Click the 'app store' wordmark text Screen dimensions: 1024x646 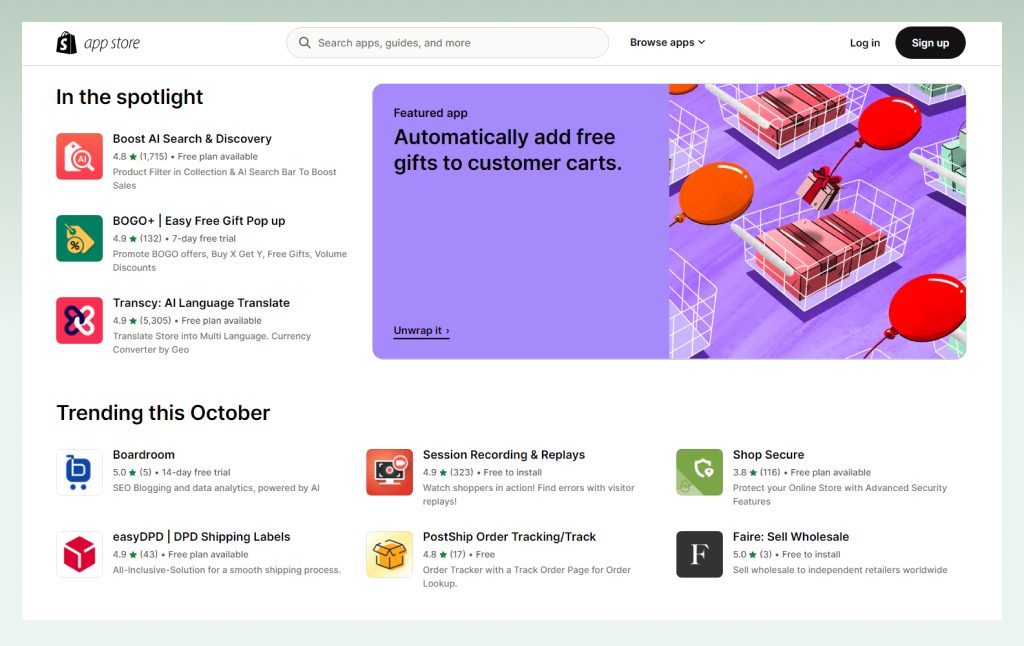click(x=112, y=43)
